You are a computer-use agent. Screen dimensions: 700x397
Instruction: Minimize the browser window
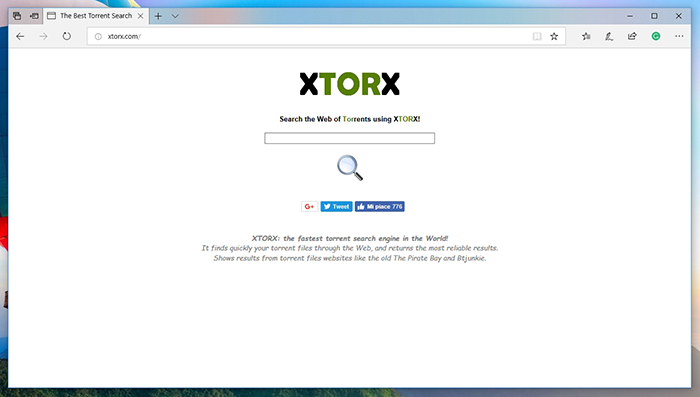[x=630, y=16]
